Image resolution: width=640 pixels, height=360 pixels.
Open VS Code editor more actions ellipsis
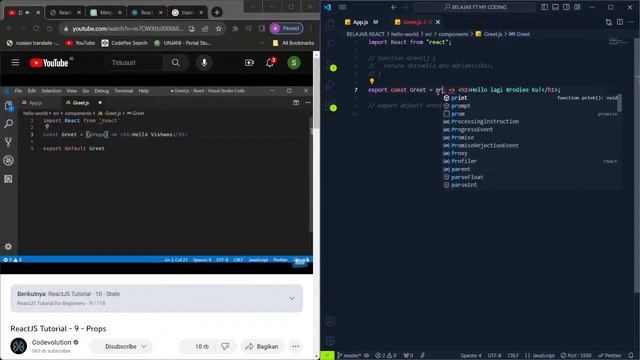631,22
